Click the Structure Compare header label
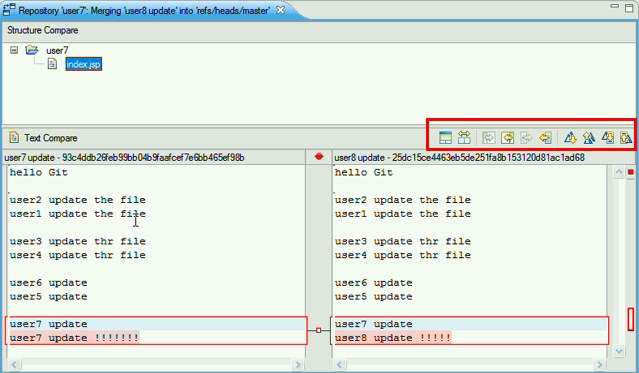This screenshot has height=373, width=639. [x=43, y=30]
